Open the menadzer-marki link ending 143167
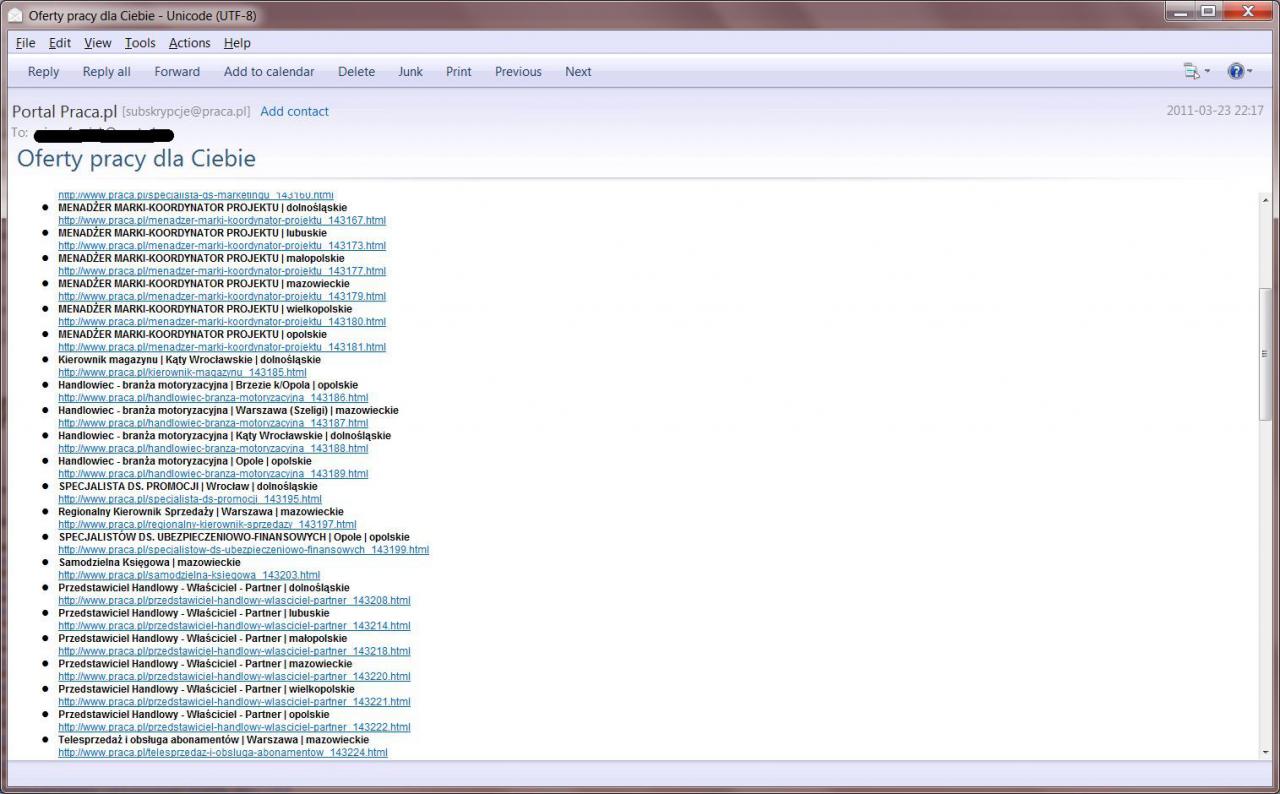The image size is (1280, 794). 222,220
